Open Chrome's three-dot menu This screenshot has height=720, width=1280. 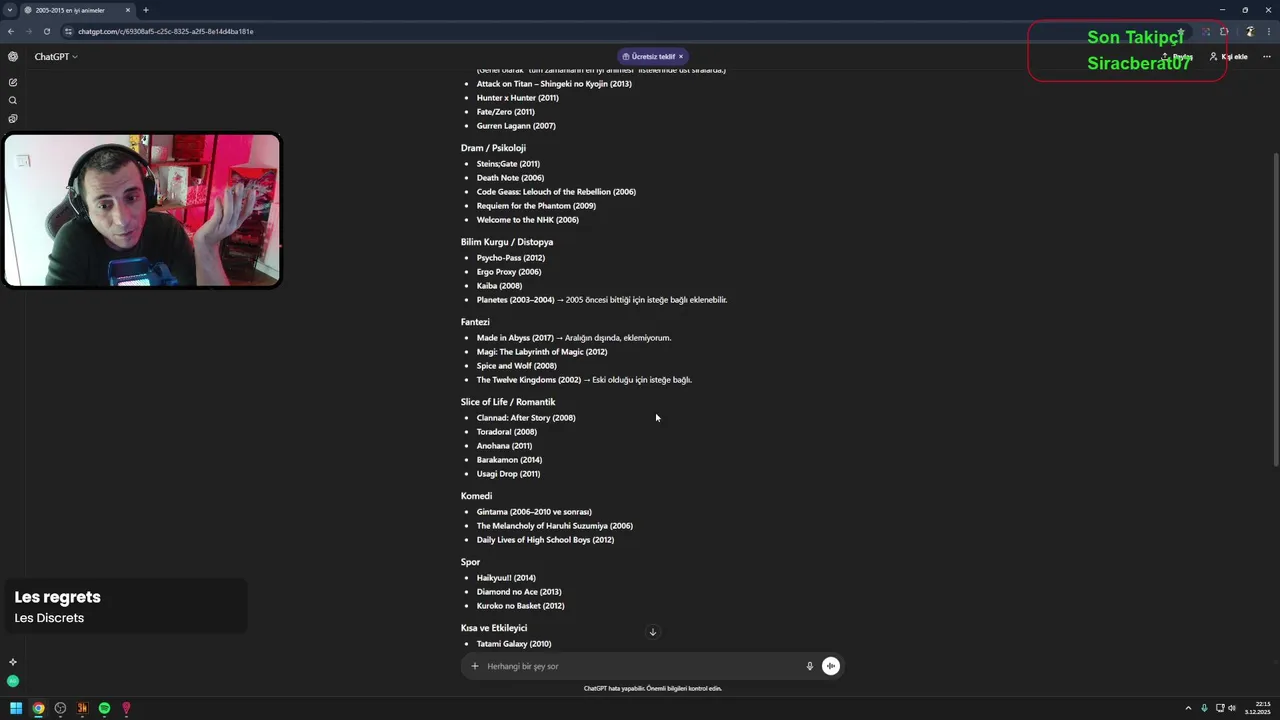click(x=1268, y=31)
